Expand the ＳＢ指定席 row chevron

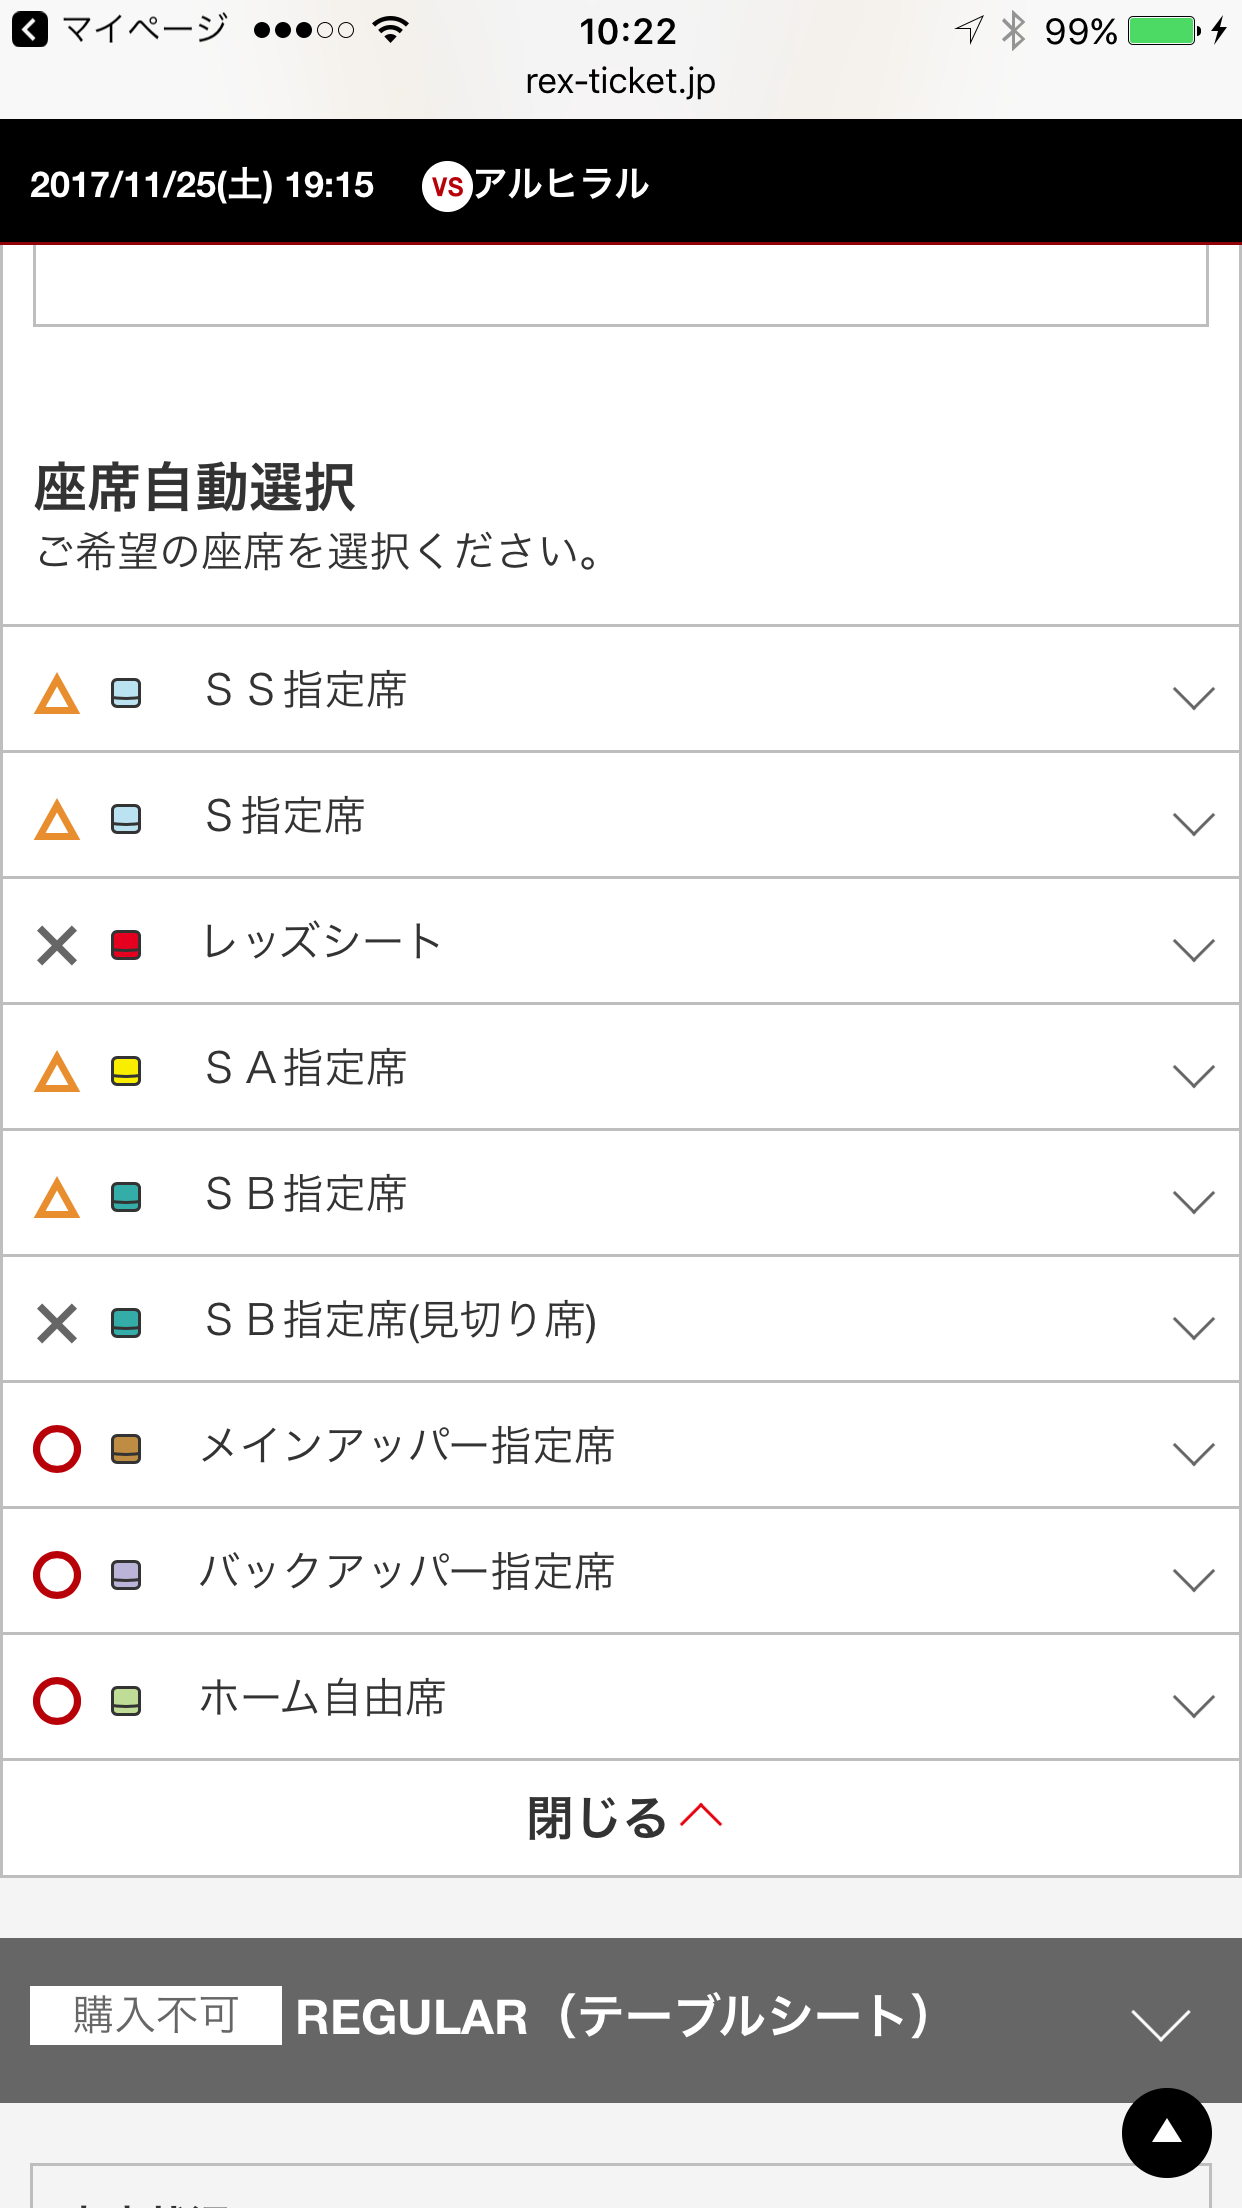(x=1193, y=1201)
